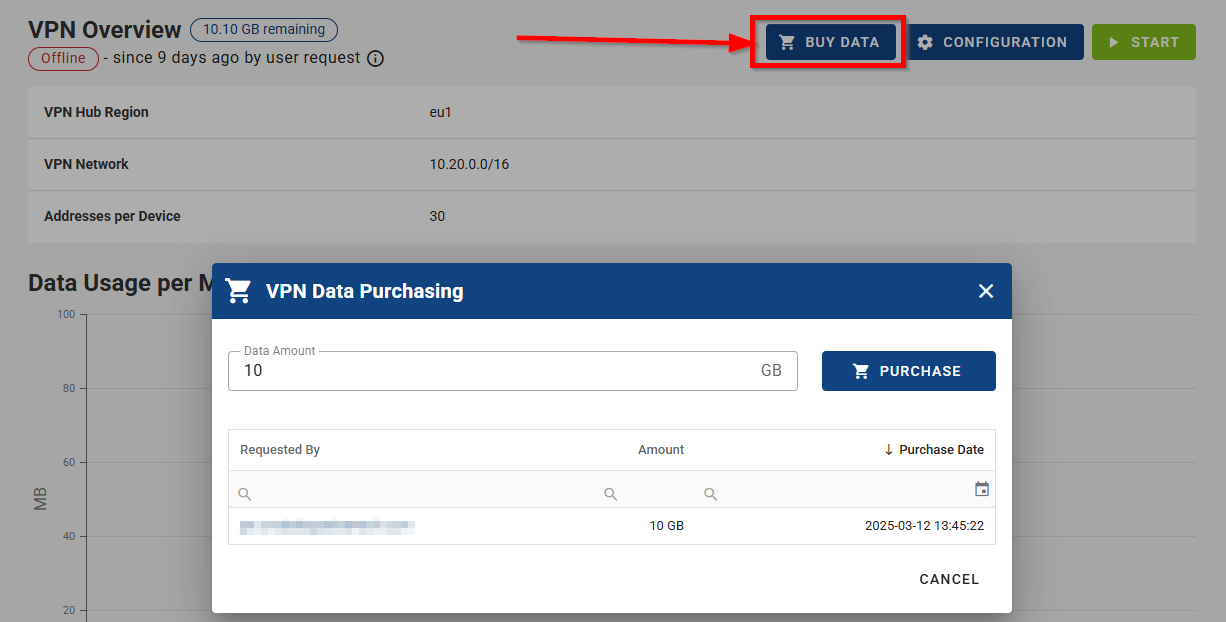Click search icon in Requested By filter

tap(245, 494)
